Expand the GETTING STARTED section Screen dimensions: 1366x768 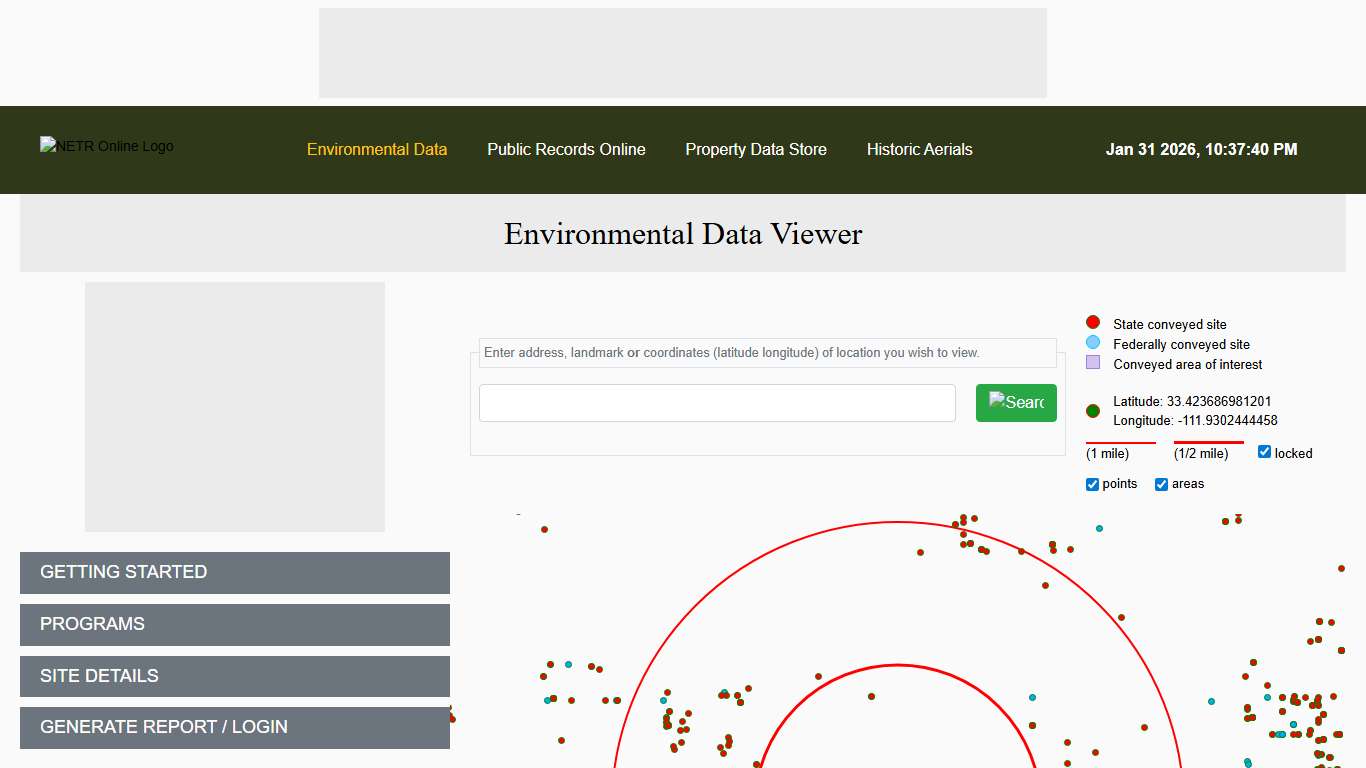point(234,572)
